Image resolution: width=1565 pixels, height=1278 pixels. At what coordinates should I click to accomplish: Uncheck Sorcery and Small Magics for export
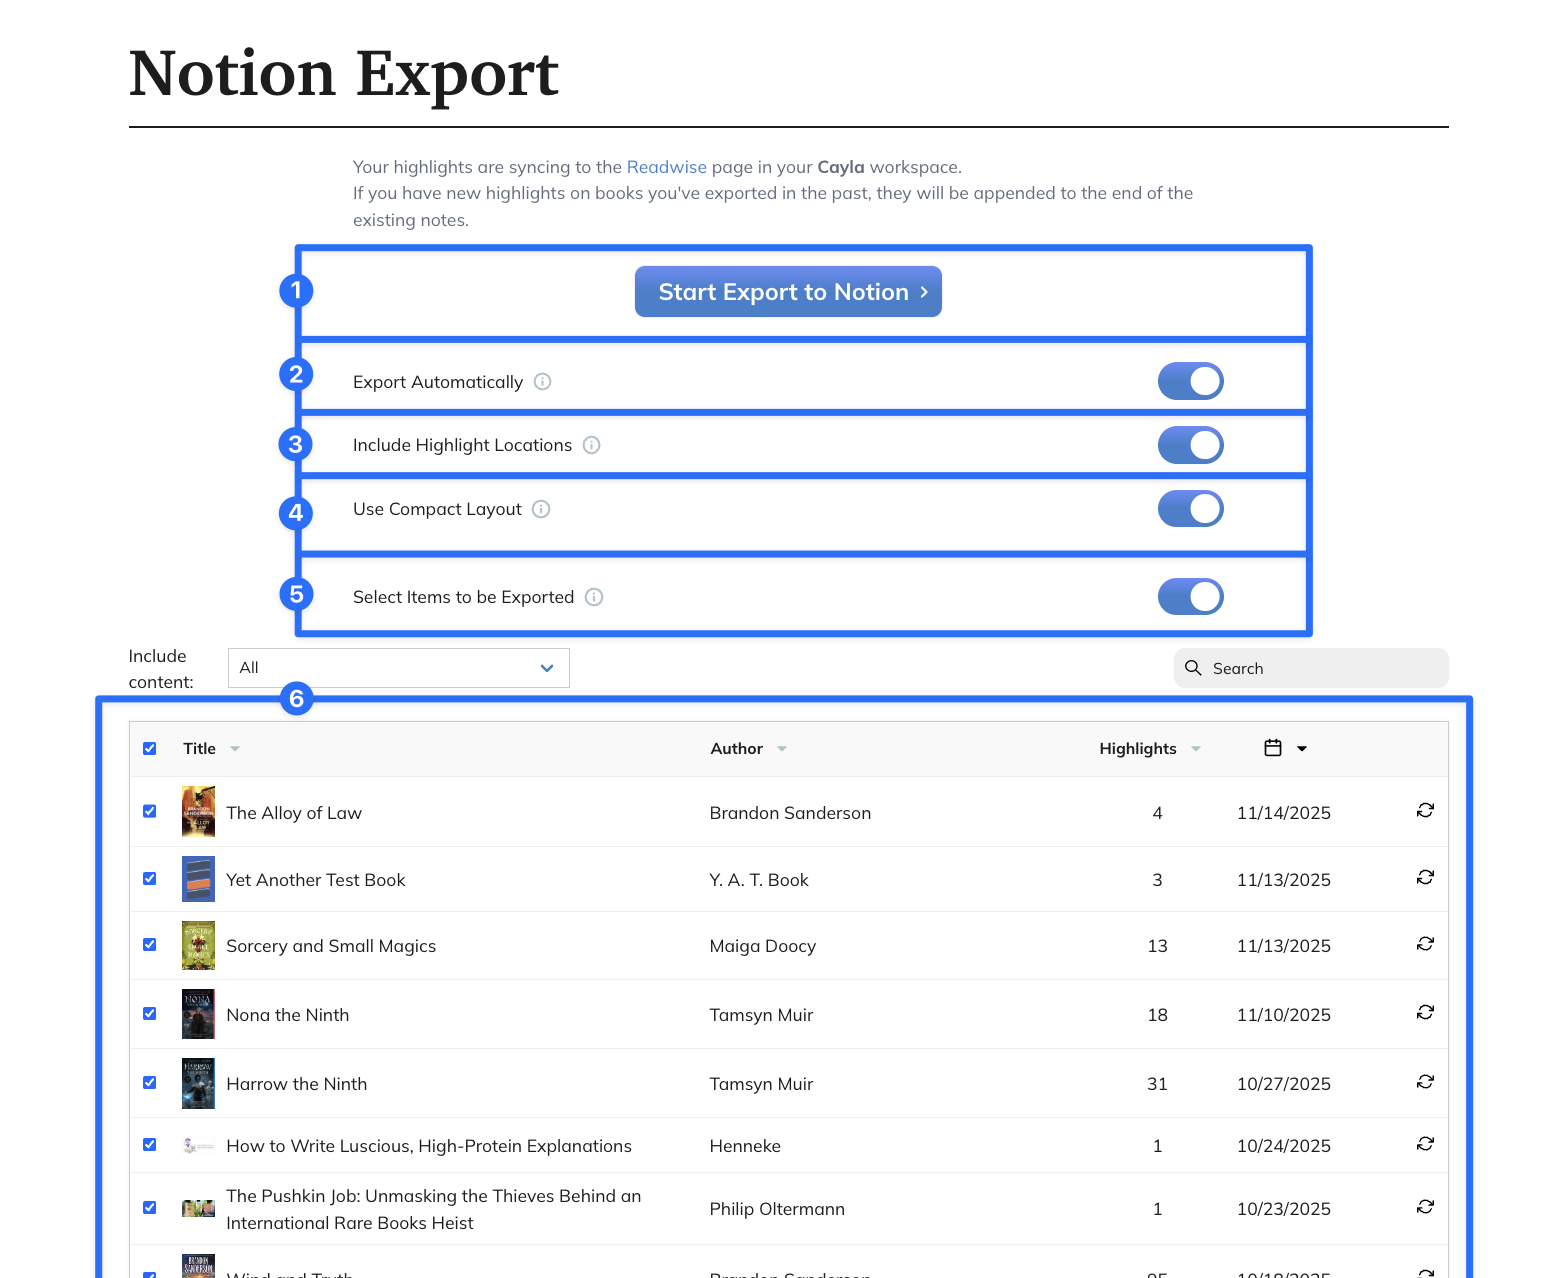click(x=149, y=944)
